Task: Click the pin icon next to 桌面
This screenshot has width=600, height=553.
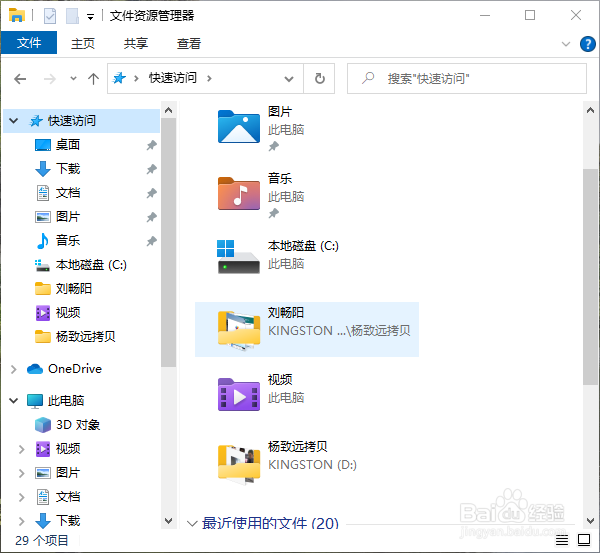Action: click(x=152, y=145)
